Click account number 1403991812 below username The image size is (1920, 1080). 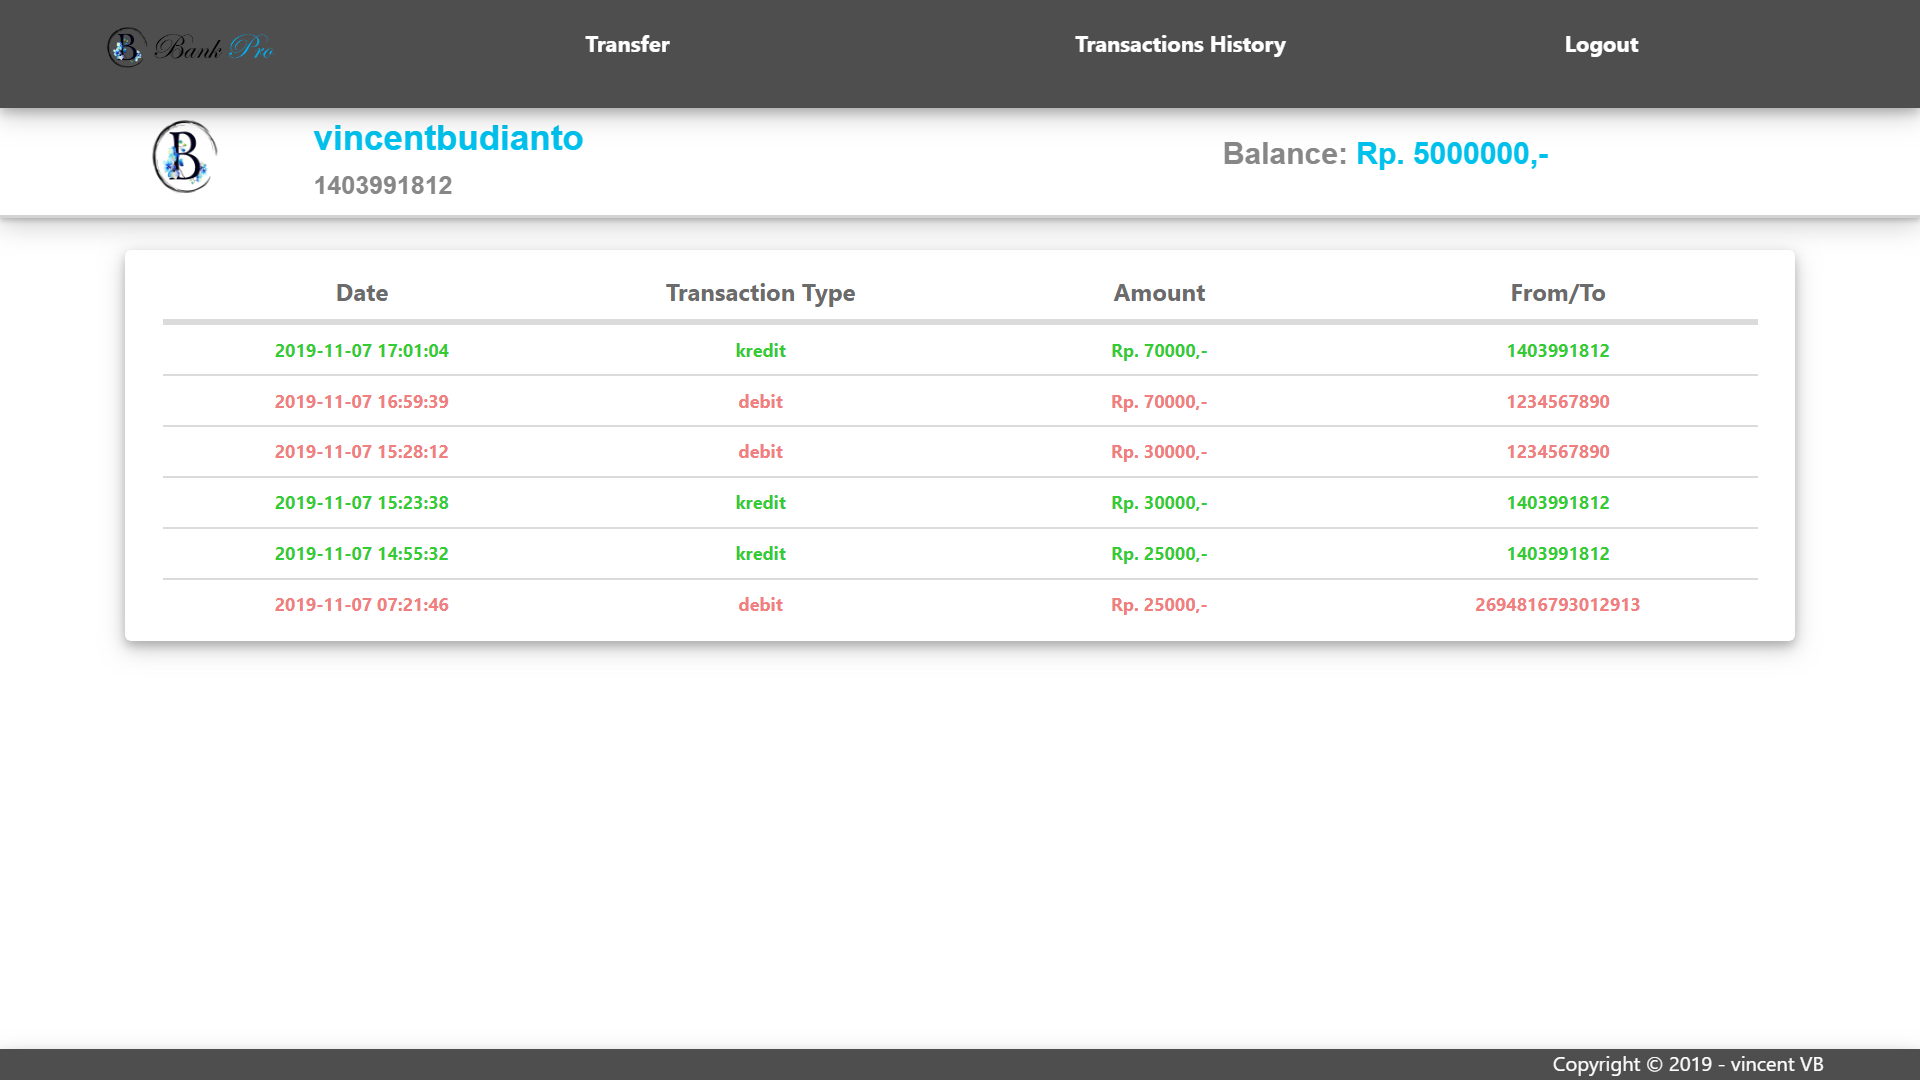[383, 185]
